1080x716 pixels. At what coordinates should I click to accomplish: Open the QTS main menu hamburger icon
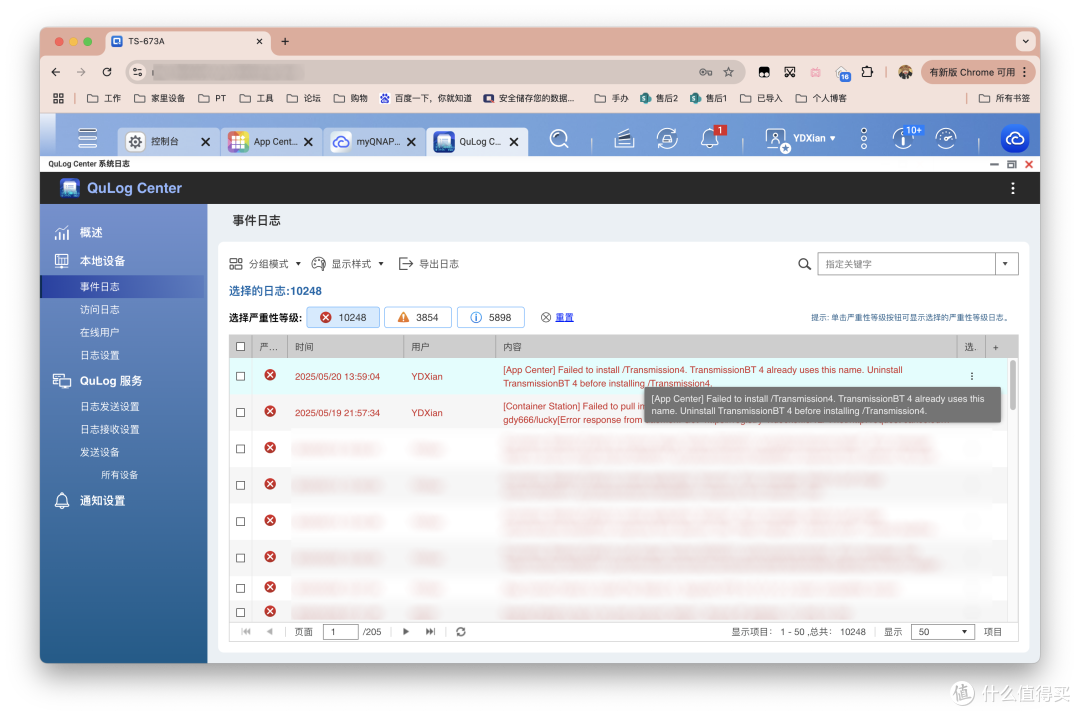point(87,138)
